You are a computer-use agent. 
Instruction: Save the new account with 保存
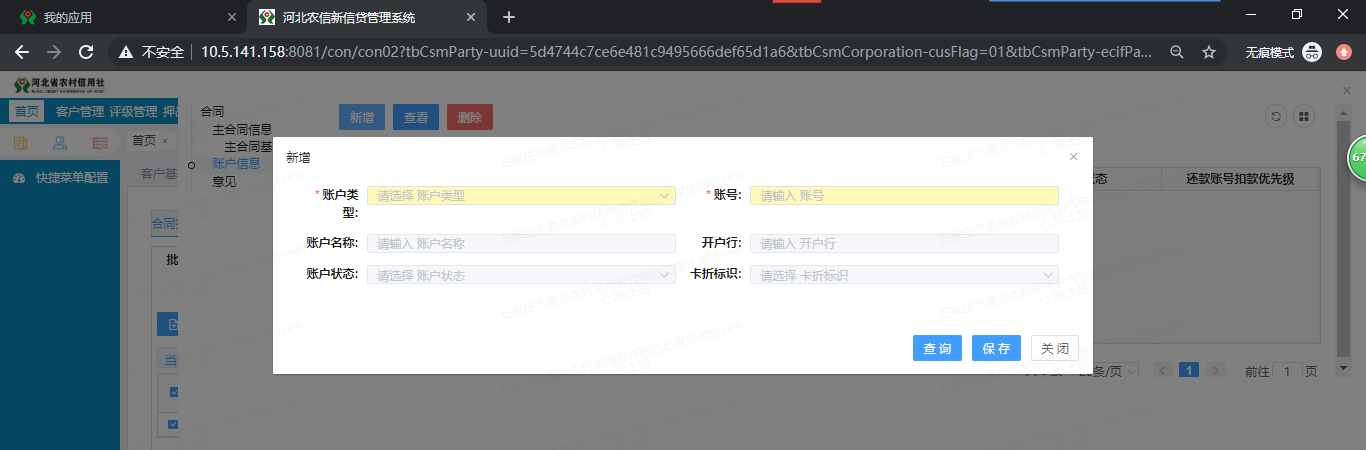996,348
